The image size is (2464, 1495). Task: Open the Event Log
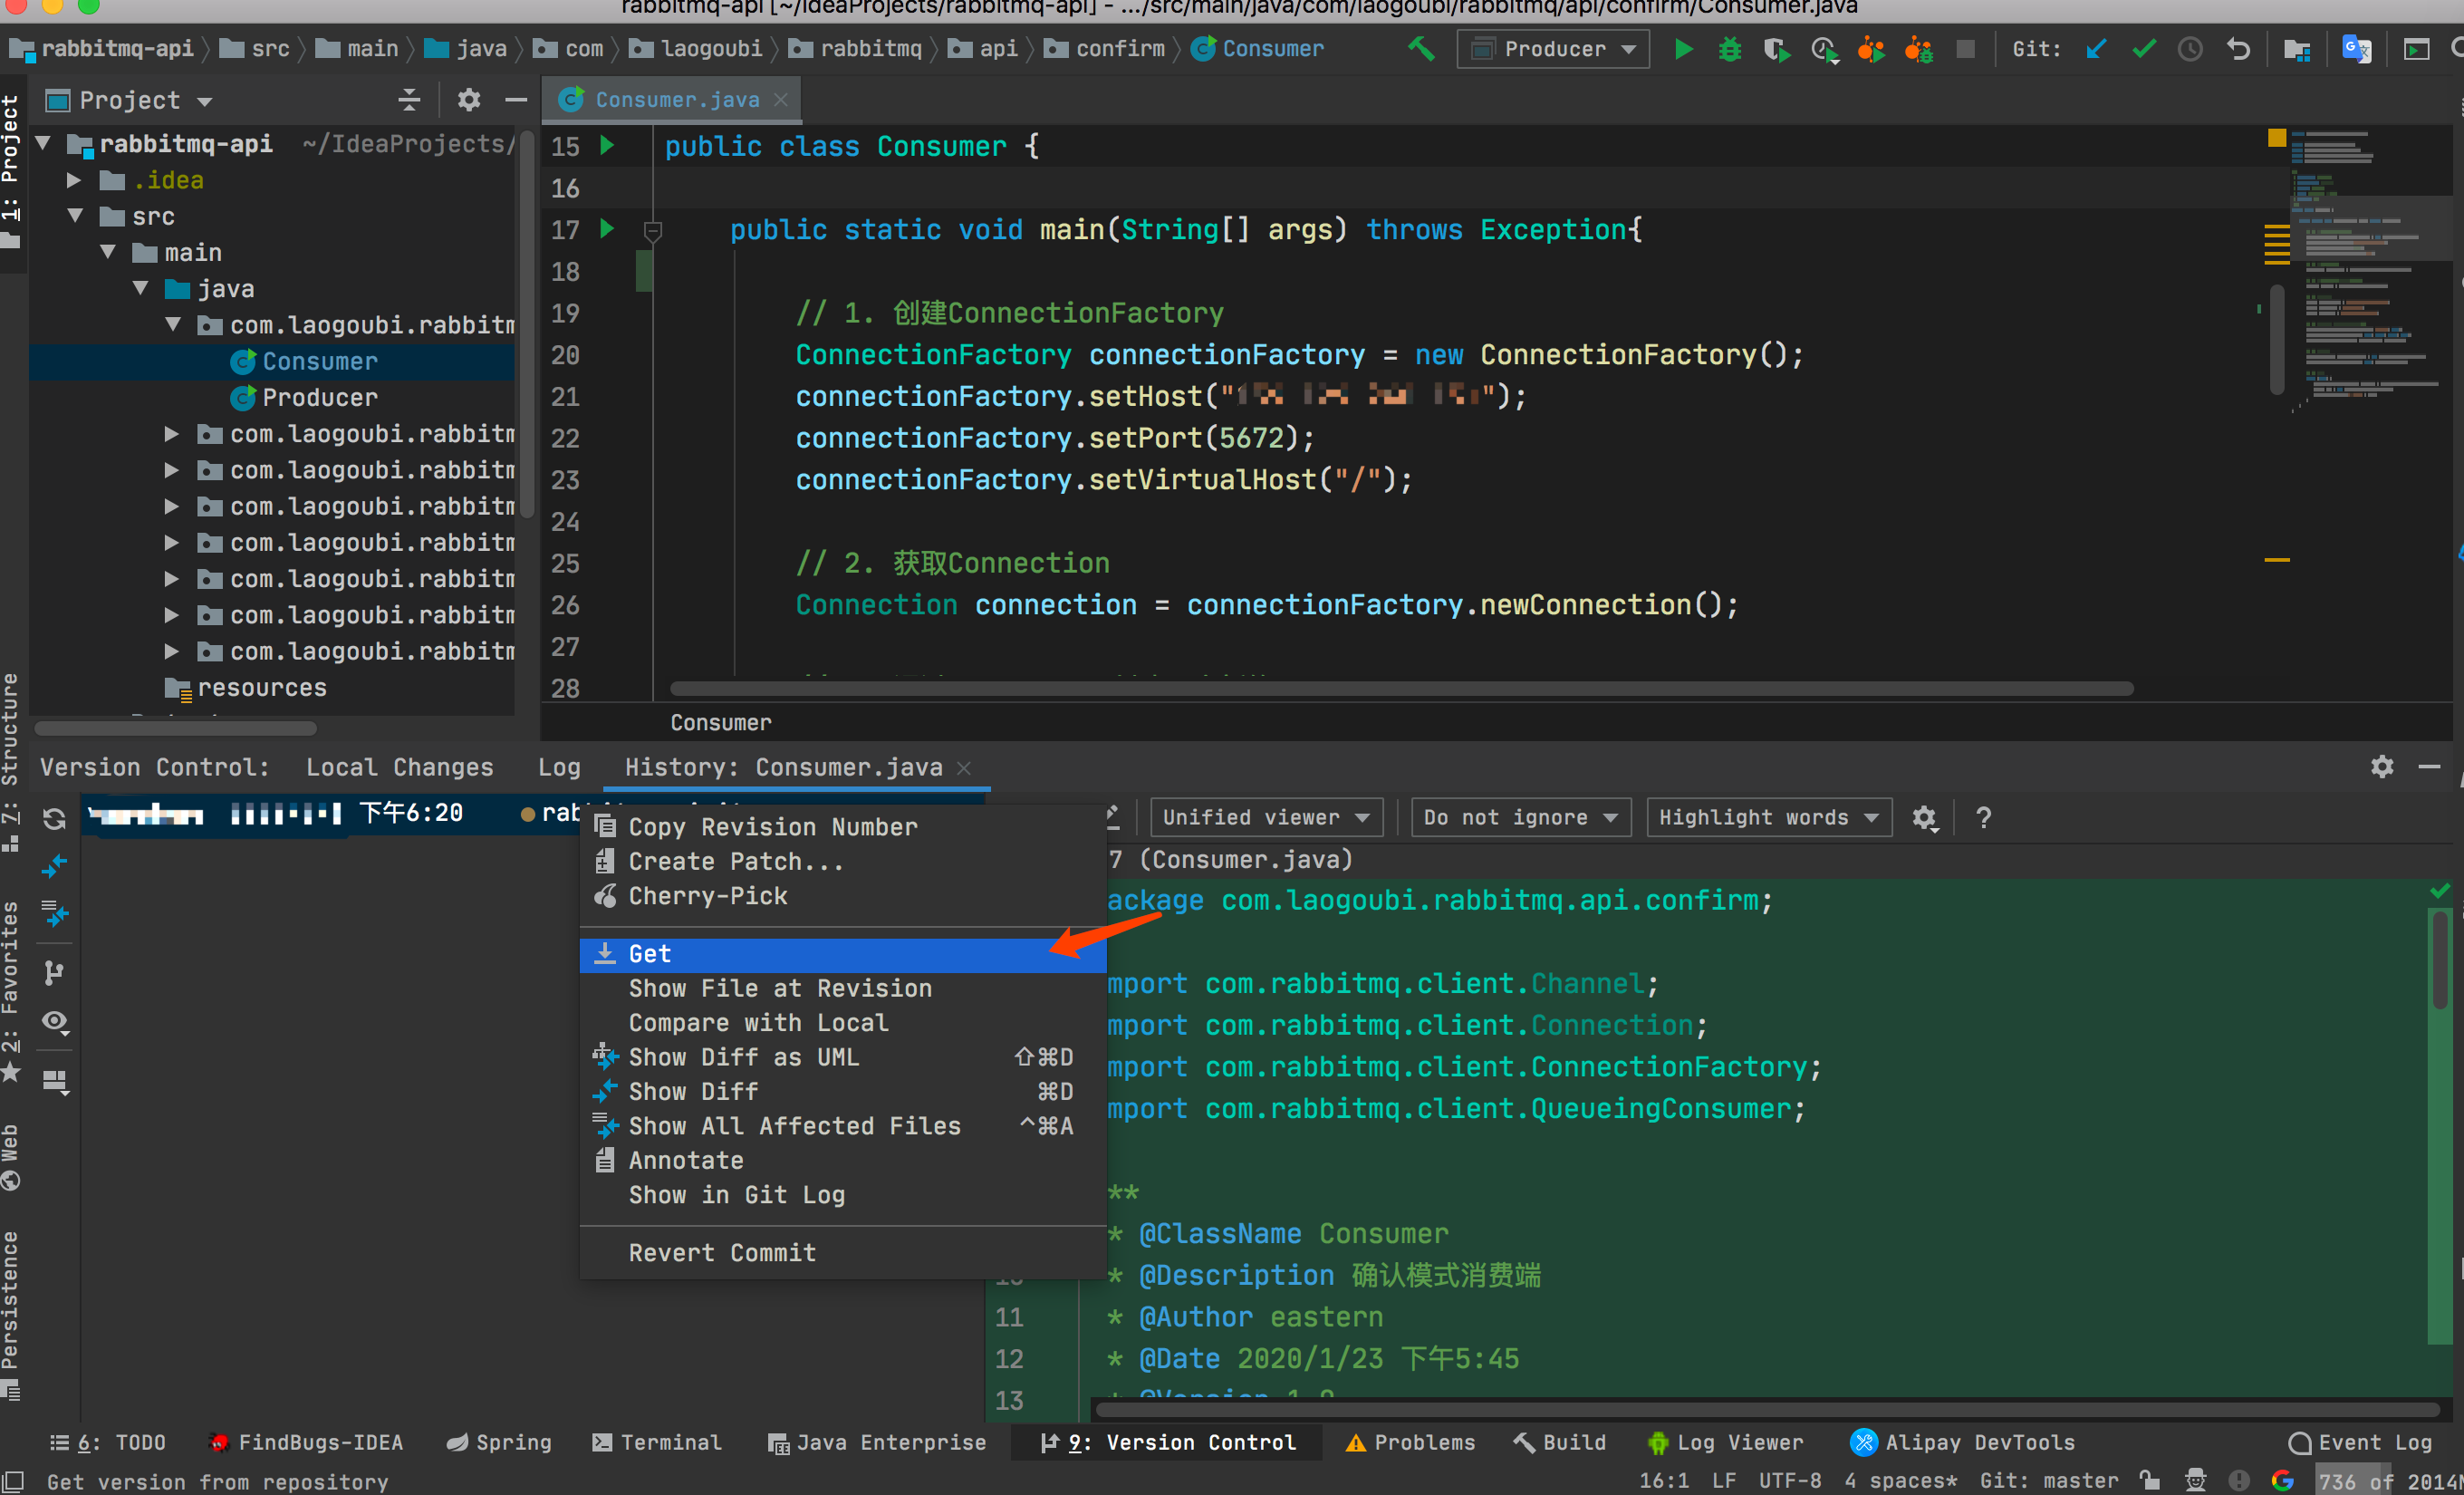click(x=2360, y=1442)
